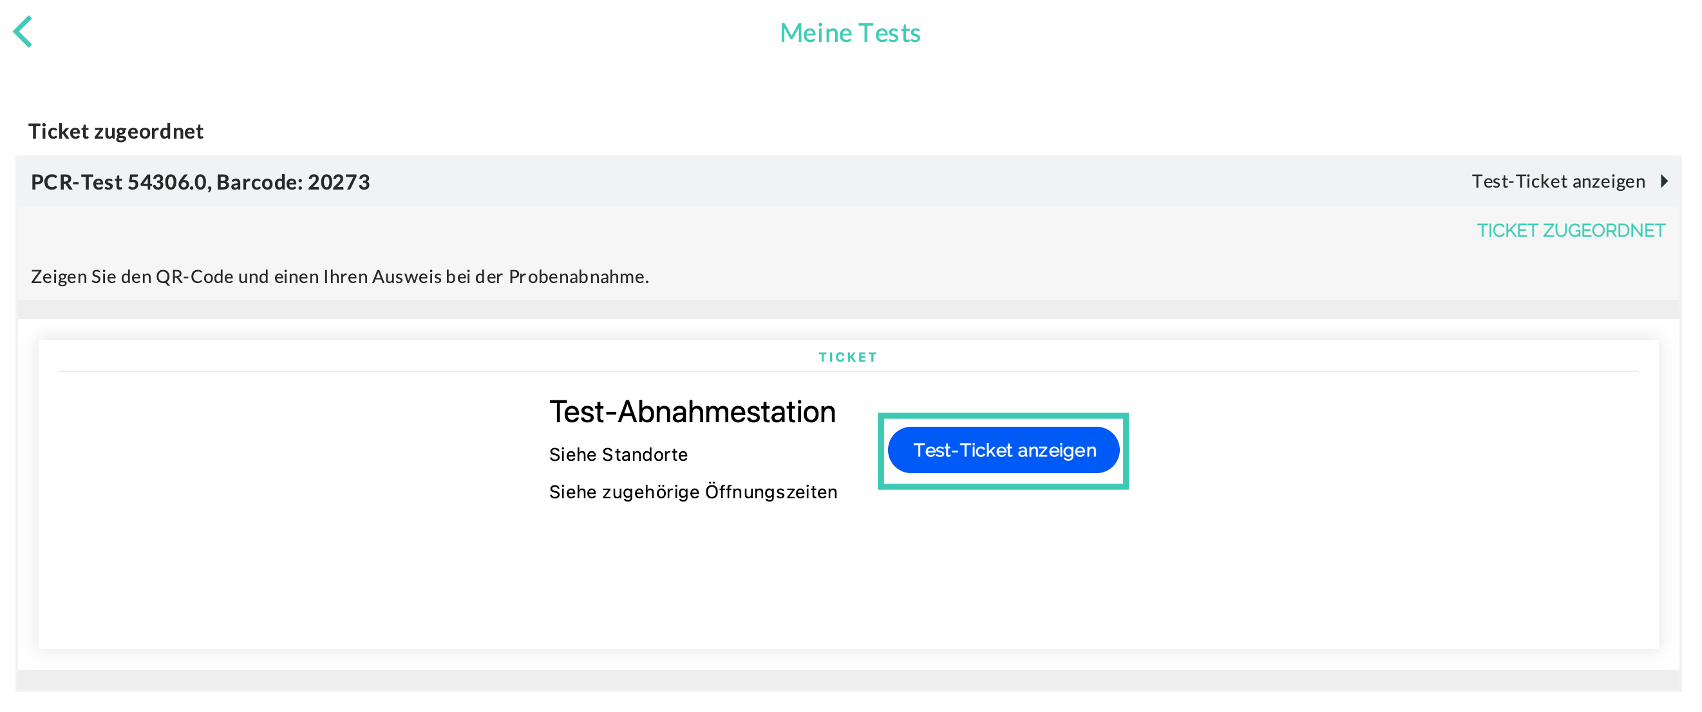Open the Test-Ticket anzeigen link in header row
Screen dimensions: 1702x712
point(1558,181)
